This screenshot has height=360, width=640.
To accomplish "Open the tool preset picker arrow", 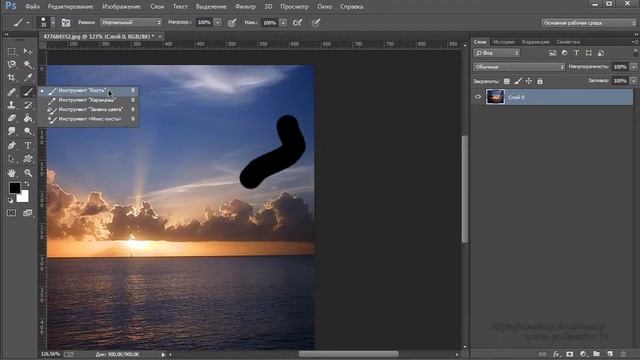I will point(28,23).
